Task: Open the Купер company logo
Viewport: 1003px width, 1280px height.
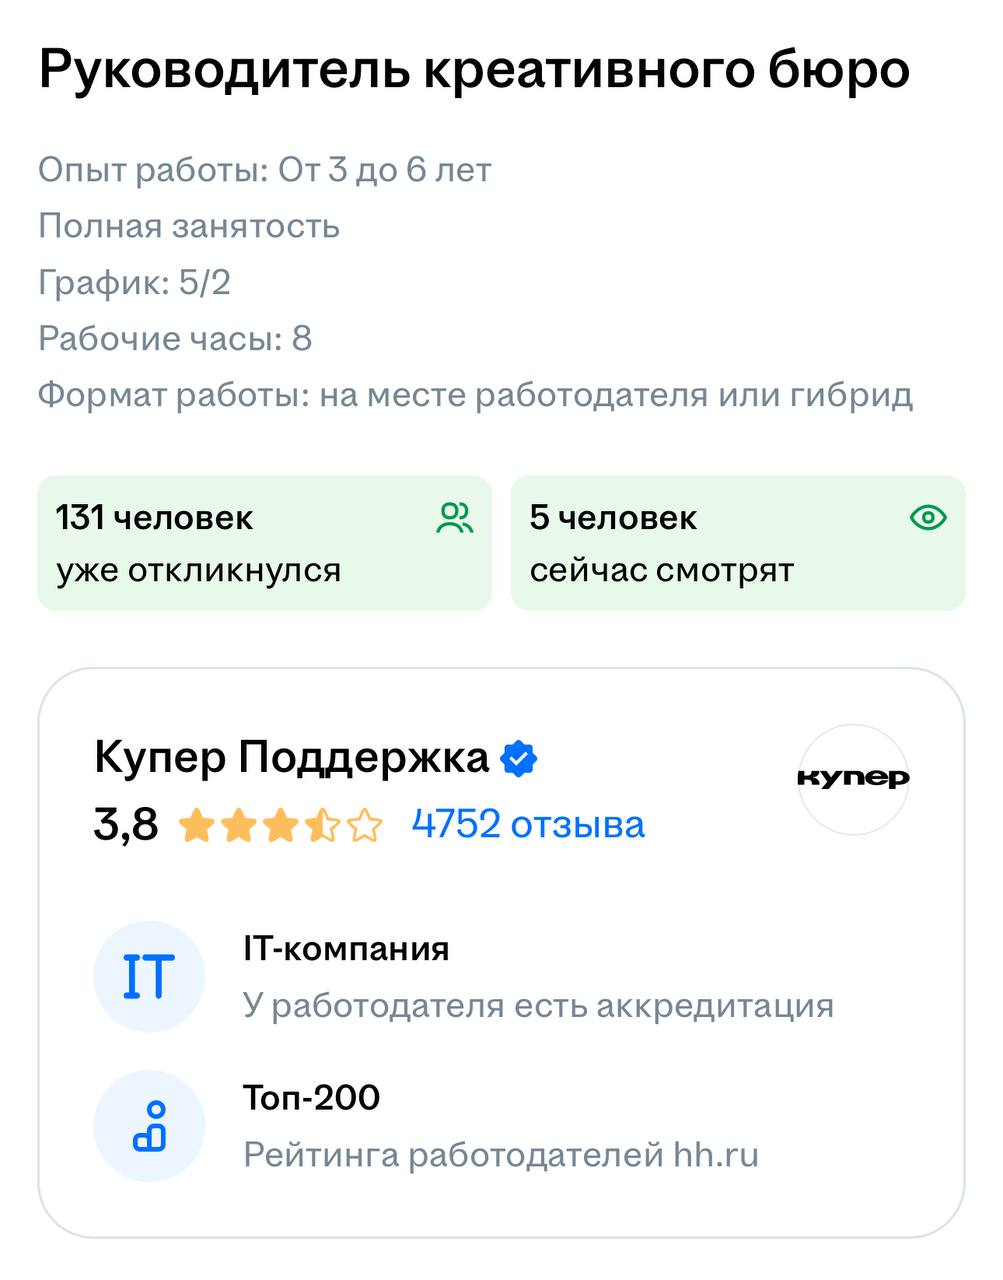Action: (x=853, y=779)
